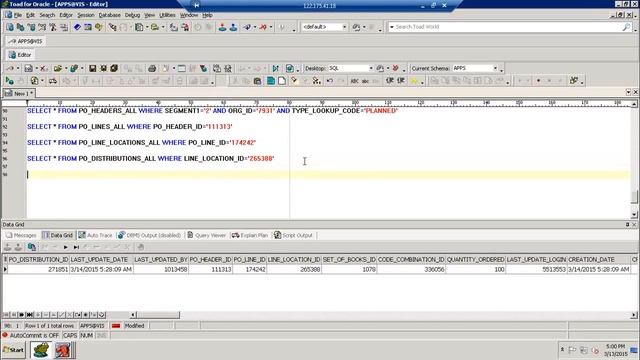
Task: Select the APPS@VIS connection tab
Action: pos(25,41)
